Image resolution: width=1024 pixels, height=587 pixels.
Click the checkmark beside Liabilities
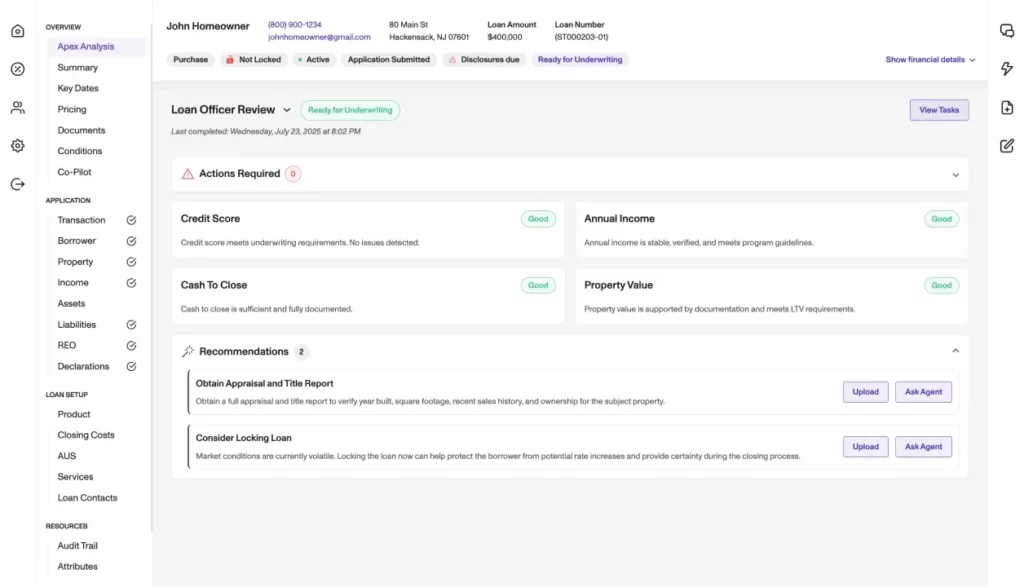[x=131, y=325]
